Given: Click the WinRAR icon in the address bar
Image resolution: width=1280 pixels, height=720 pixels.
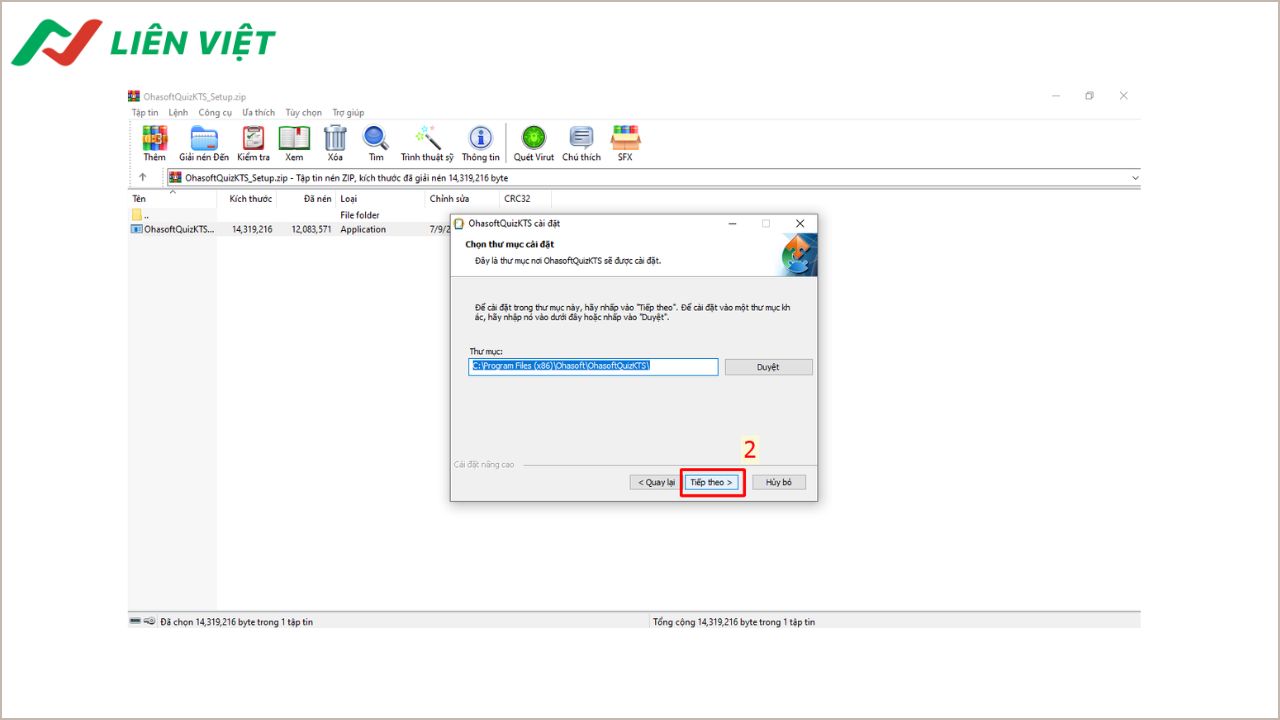Looking at the screenshot, I should [175, 177].
